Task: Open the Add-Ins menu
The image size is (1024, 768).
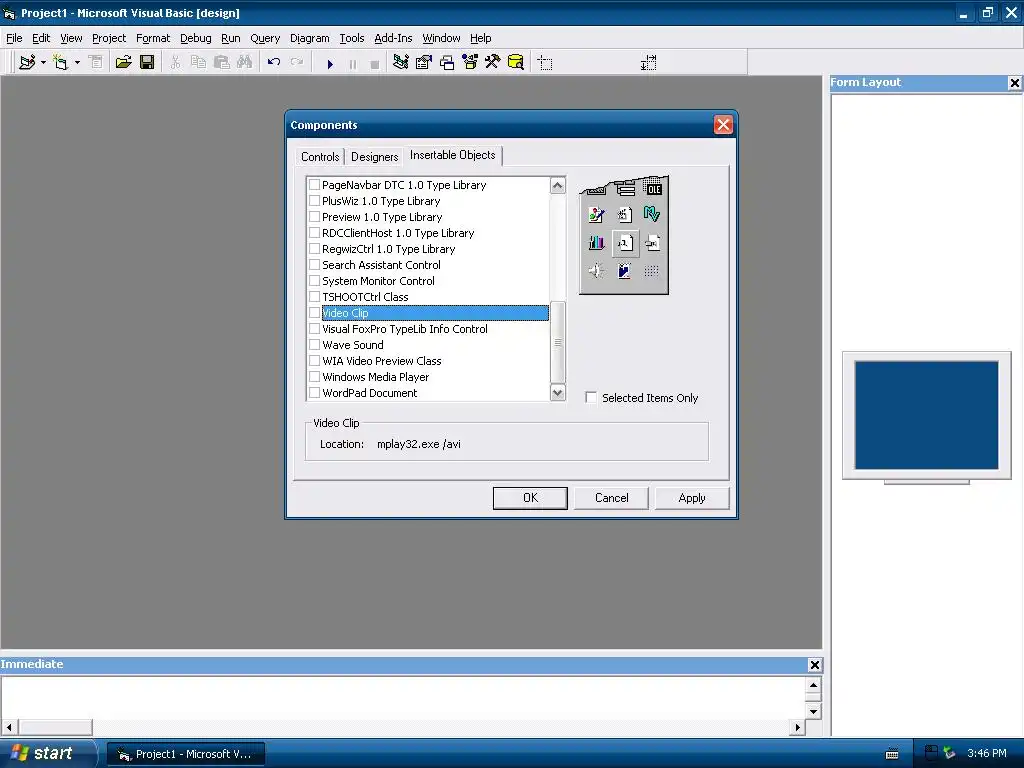Action: [393, 38]
